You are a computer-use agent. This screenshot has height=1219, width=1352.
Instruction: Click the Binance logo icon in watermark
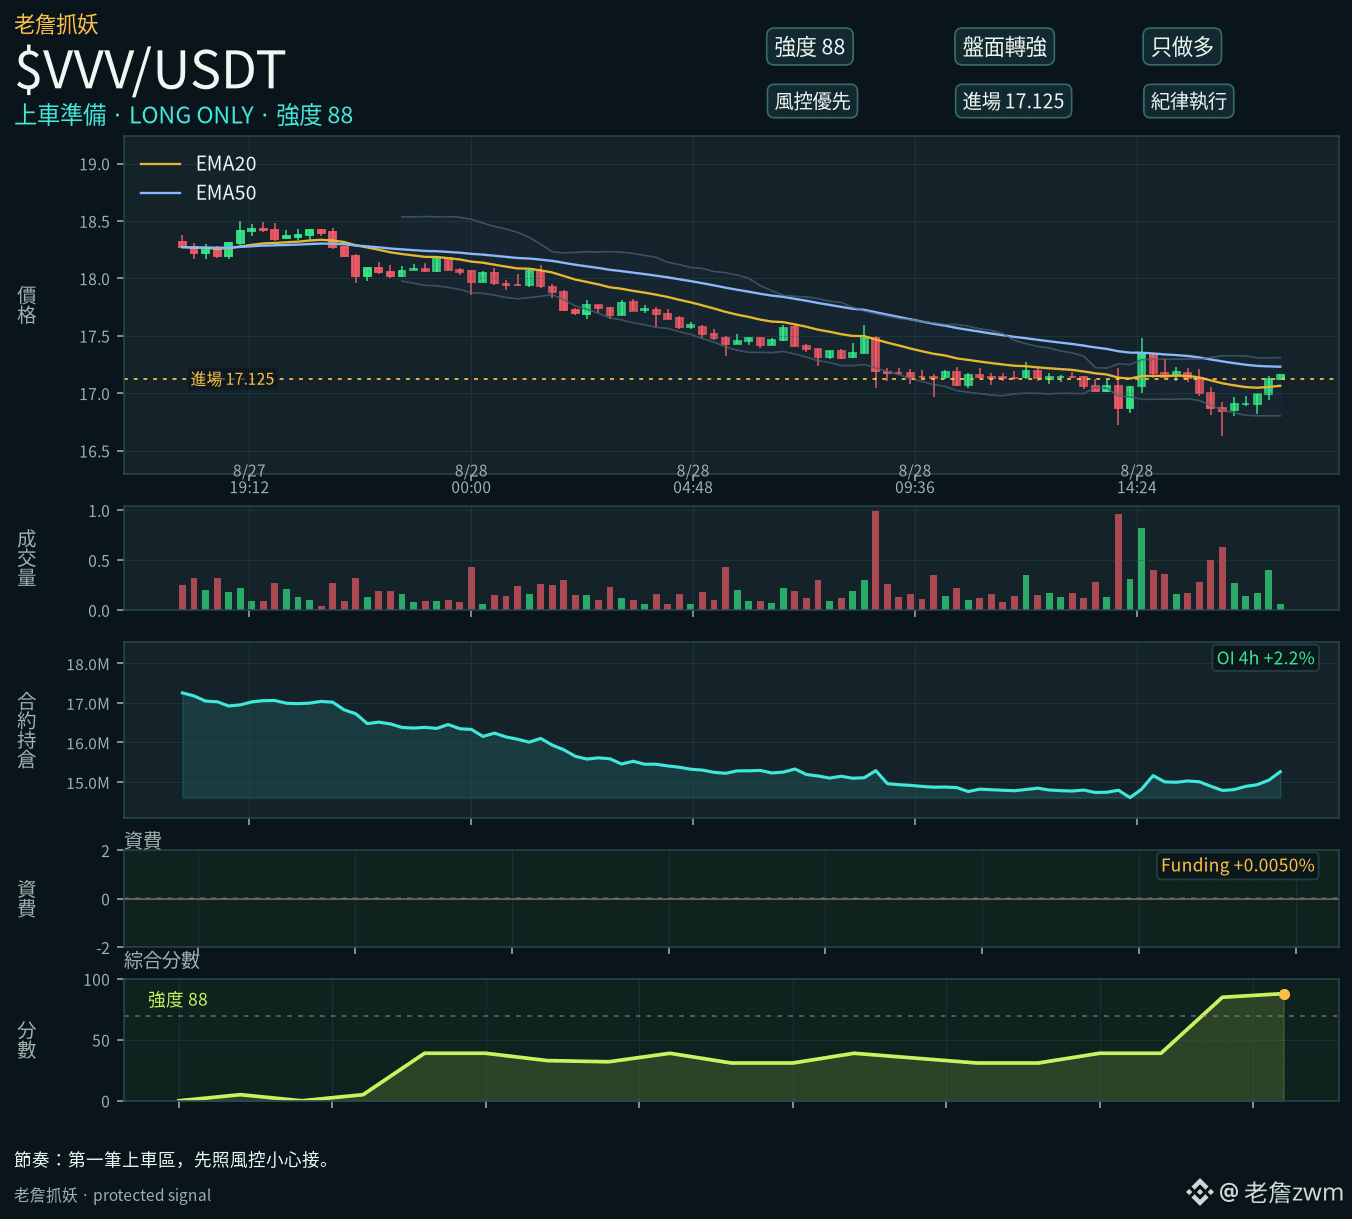tap(1199, 1192)
